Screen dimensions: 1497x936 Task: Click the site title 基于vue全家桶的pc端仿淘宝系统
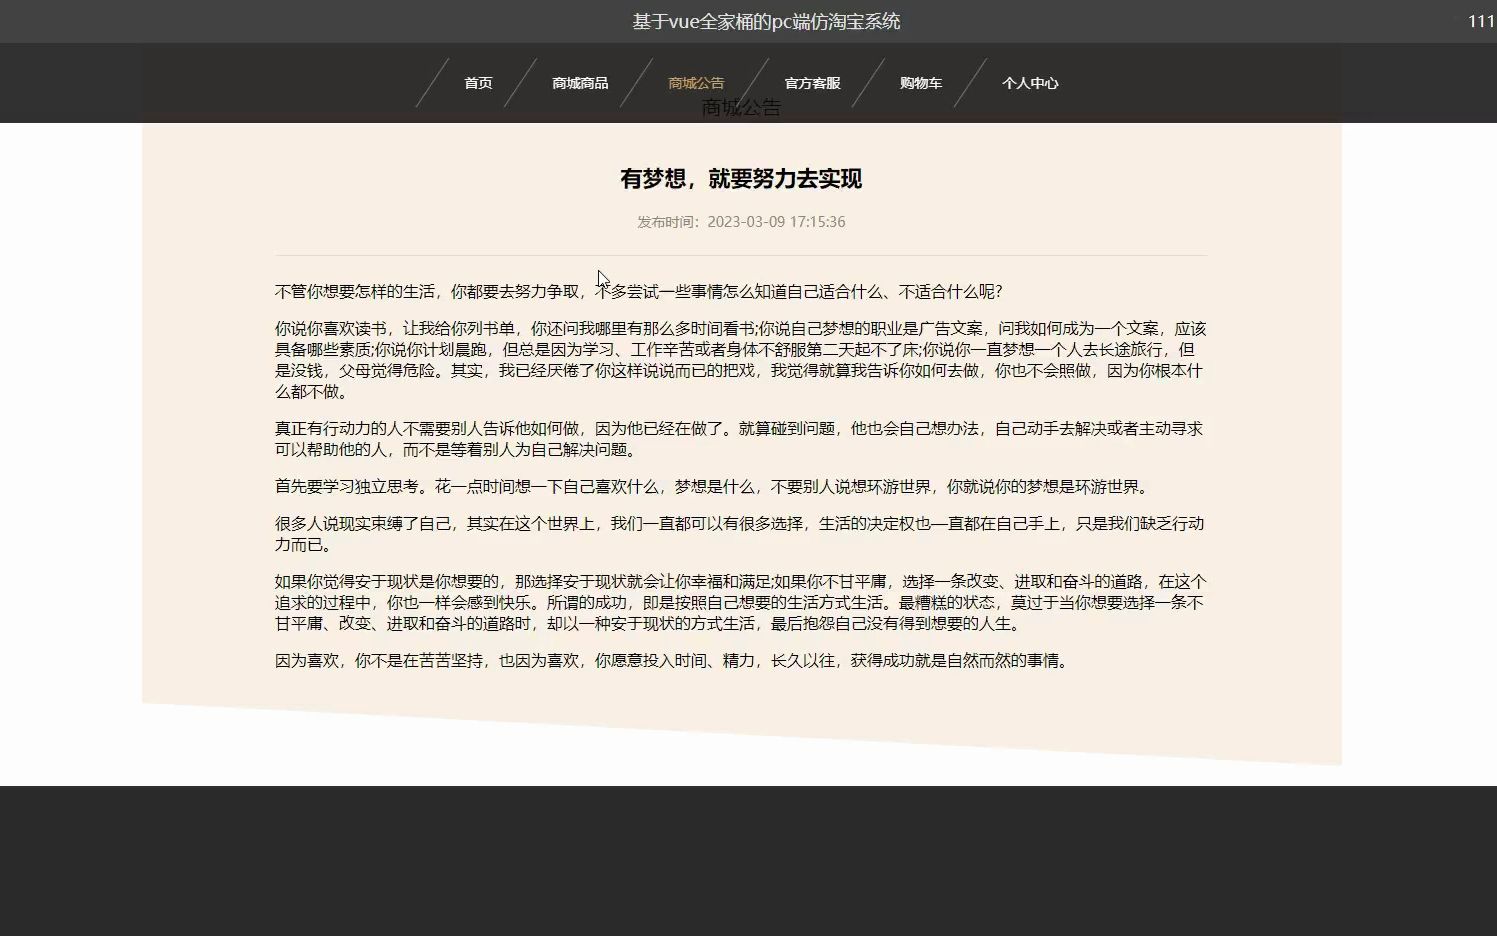click(764, 20)
